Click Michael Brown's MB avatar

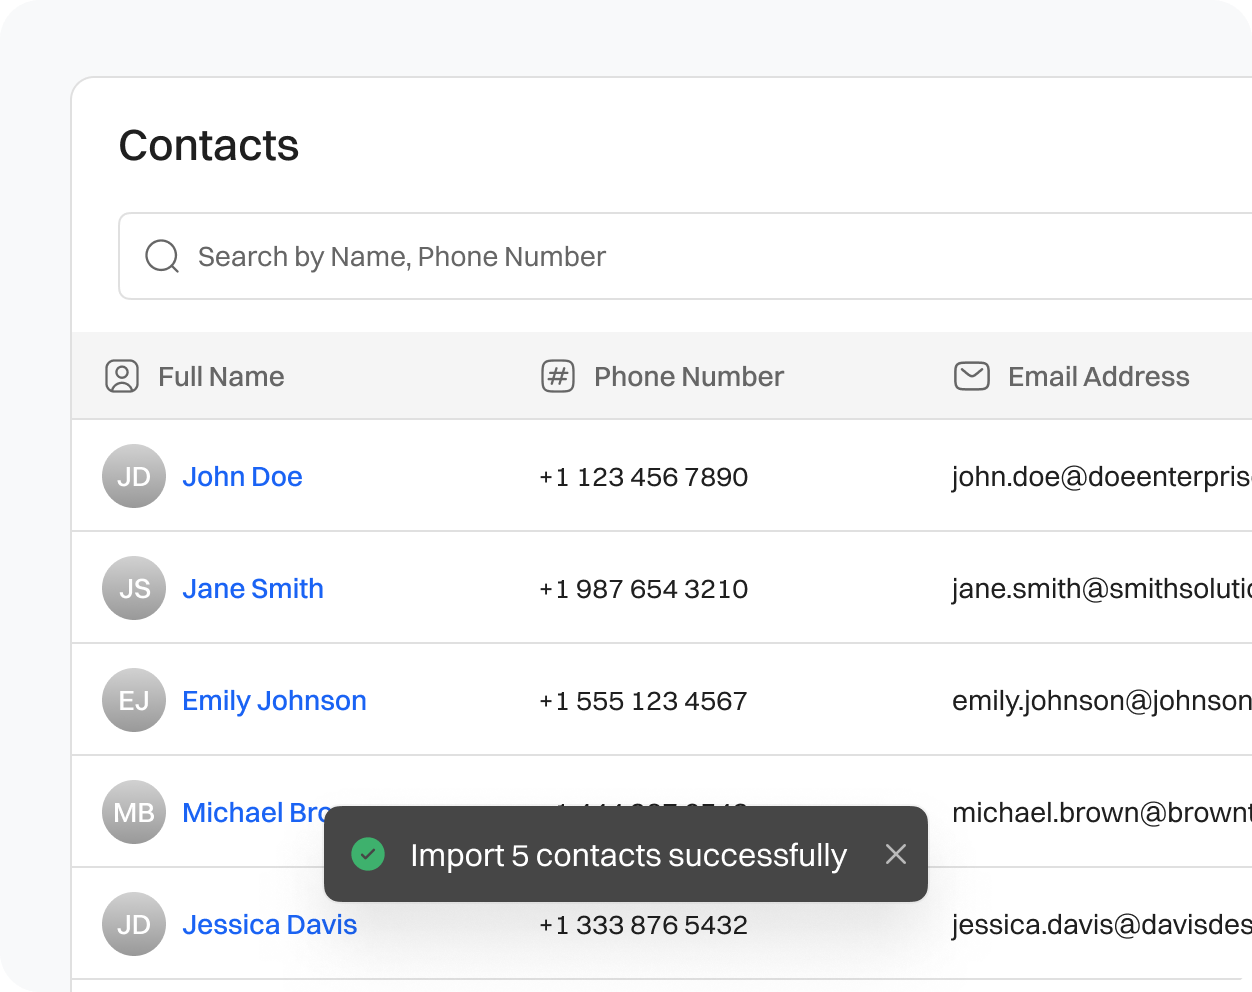click(133, 812)
